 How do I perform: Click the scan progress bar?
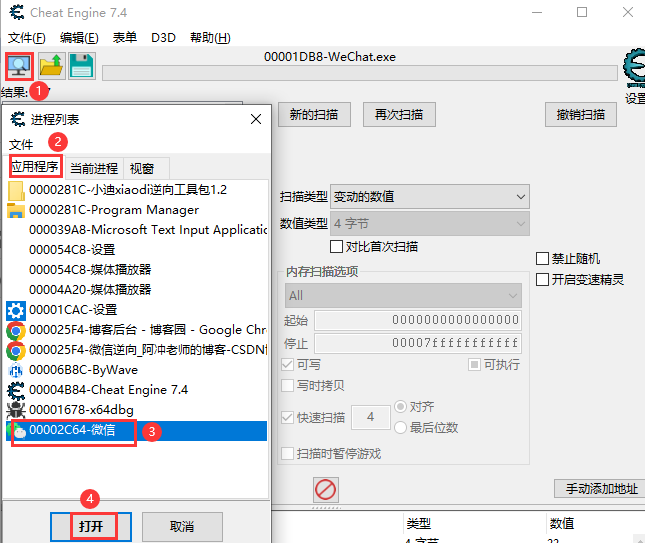(360, 73)
